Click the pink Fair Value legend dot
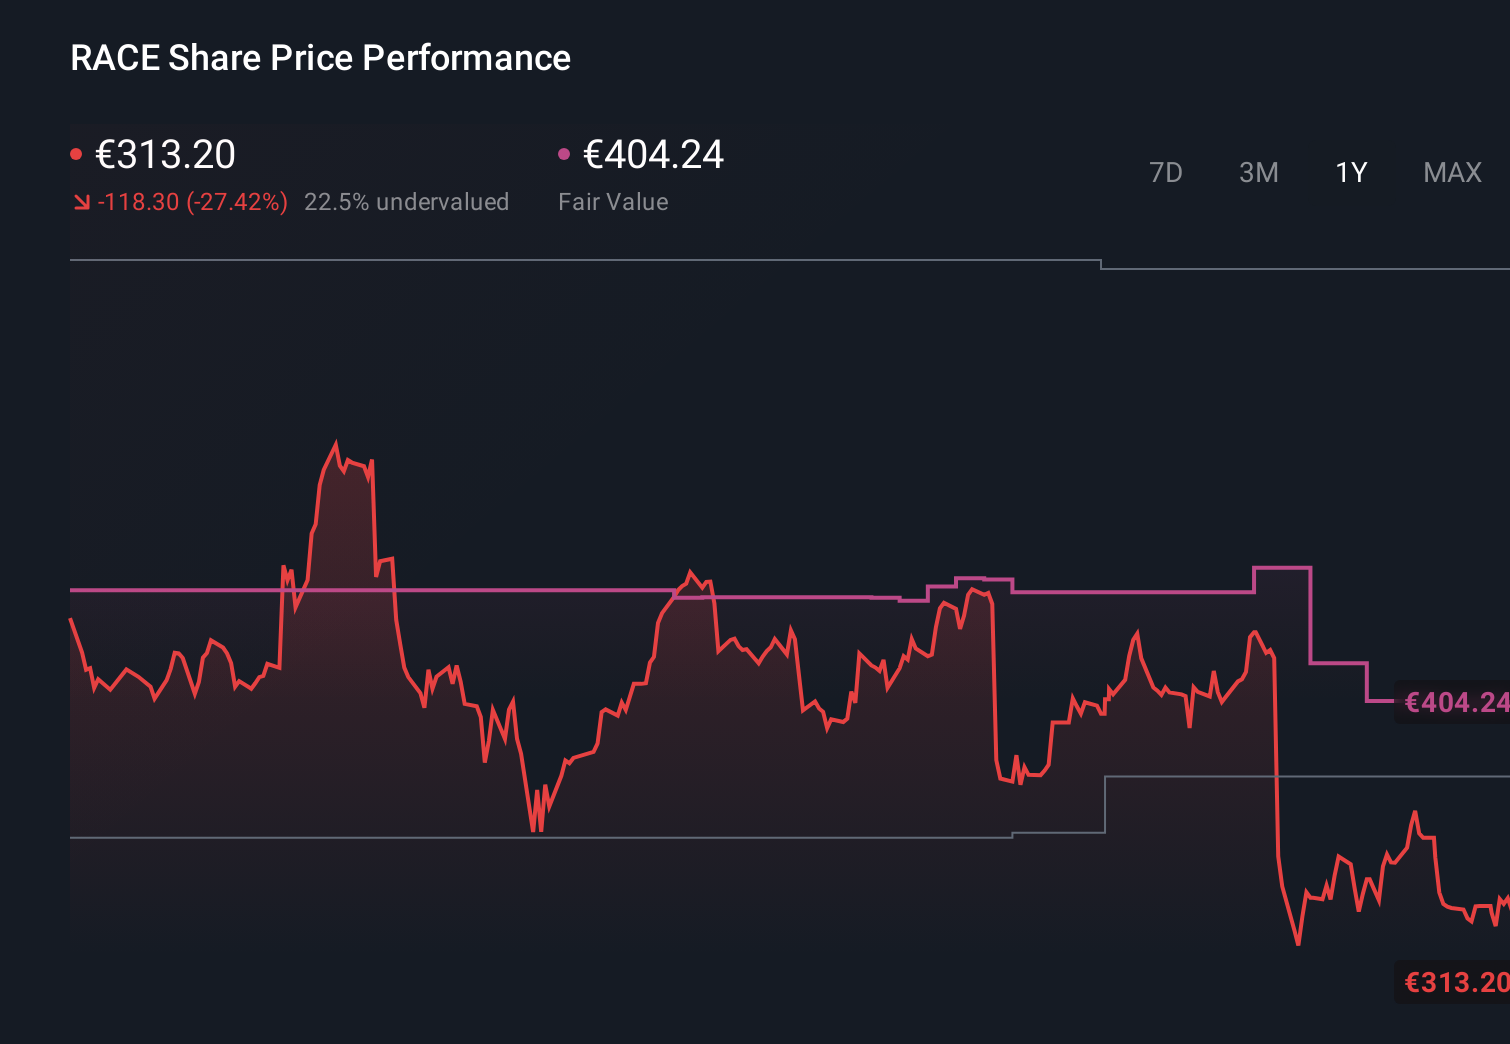The height and width of the screenshot is (1044, 1510). (x=566, y=152)
